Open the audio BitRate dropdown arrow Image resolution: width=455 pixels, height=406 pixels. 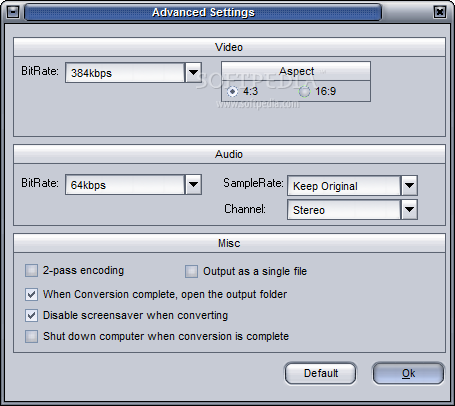click(x=193, y=184)
